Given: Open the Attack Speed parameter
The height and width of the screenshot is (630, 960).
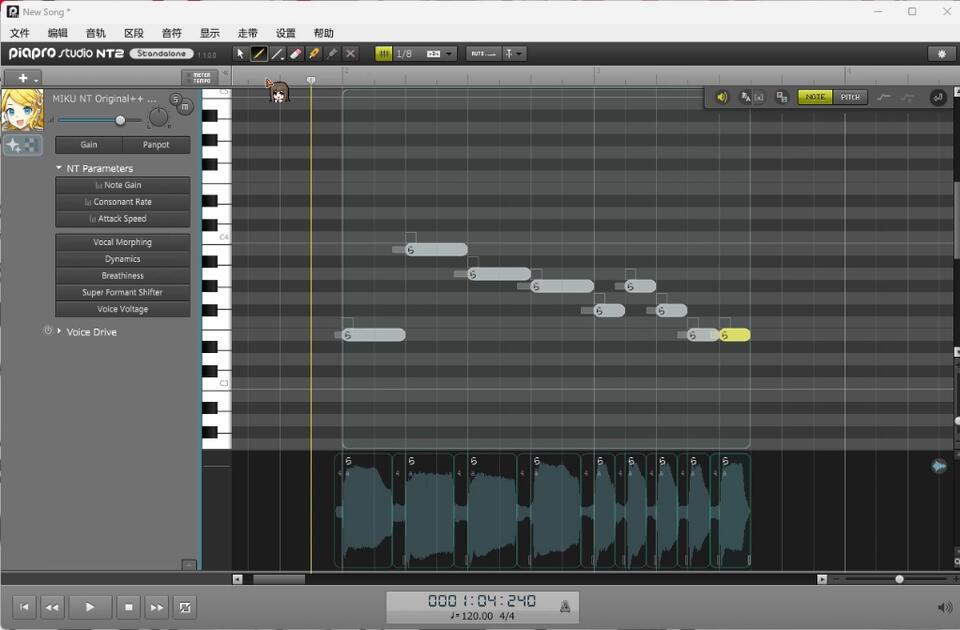Looking at the screenshot, I should coord(122,219).
